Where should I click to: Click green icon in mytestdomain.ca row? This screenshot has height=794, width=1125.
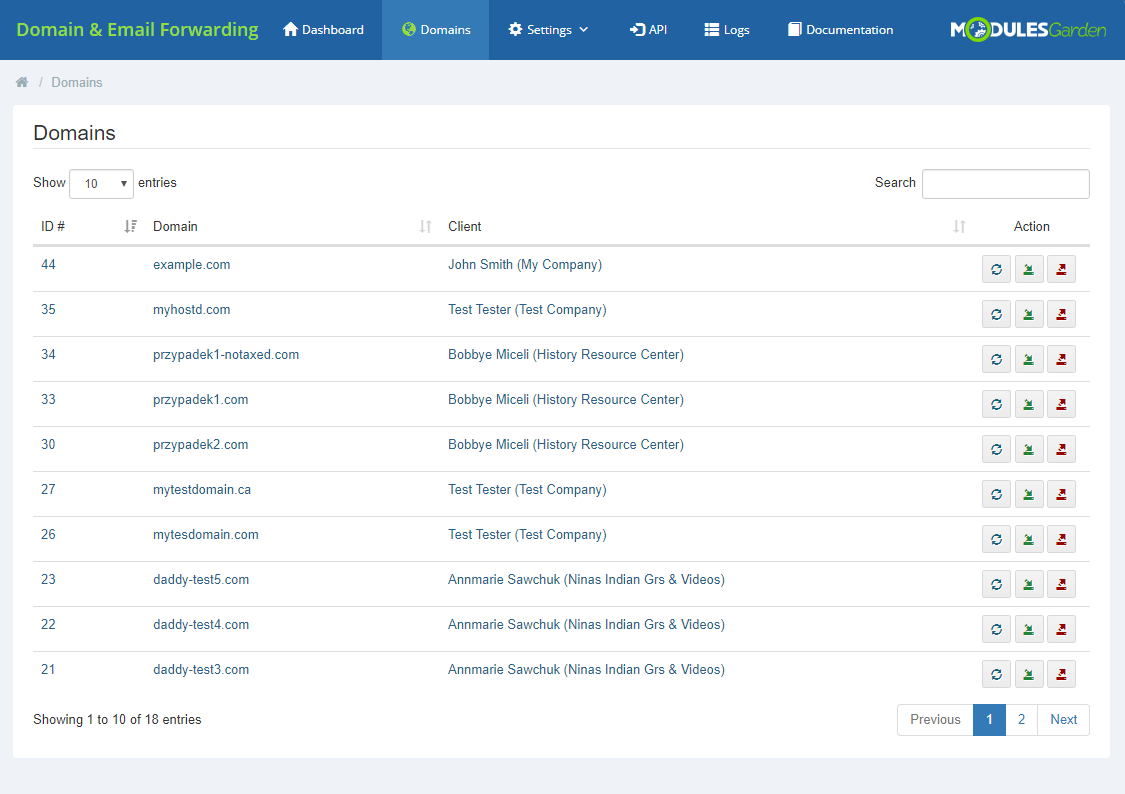click(x=1029, y=494)
